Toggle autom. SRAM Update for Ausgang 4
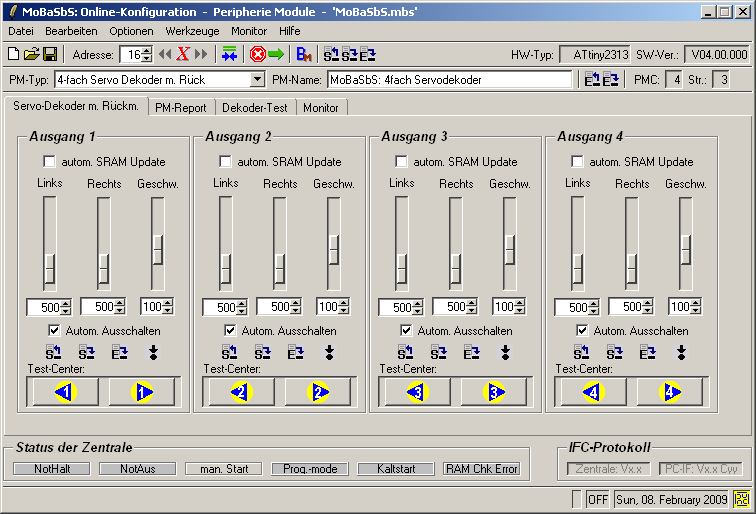Image resolution: width=756 pixels, height=514 pixels. 578,161
